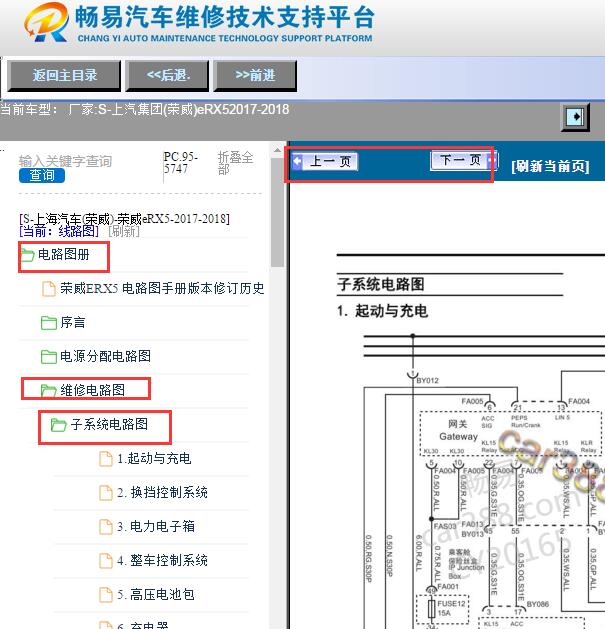Click document icon beside 荣威ERX5 修订历史

click(x=49, y=289)
